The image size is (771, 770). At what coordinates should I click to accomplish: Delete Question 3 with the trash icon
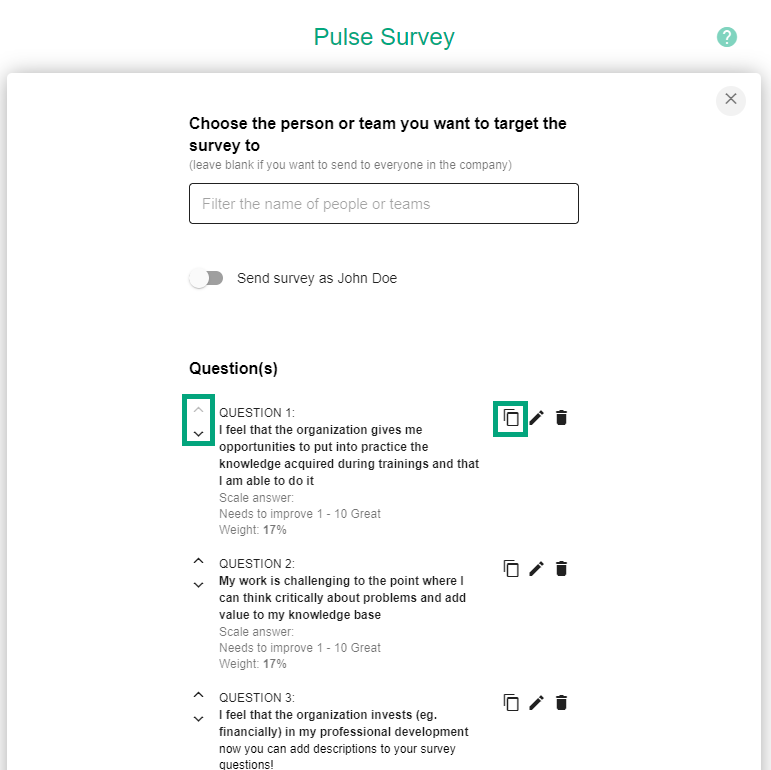[x=561, y=703]
